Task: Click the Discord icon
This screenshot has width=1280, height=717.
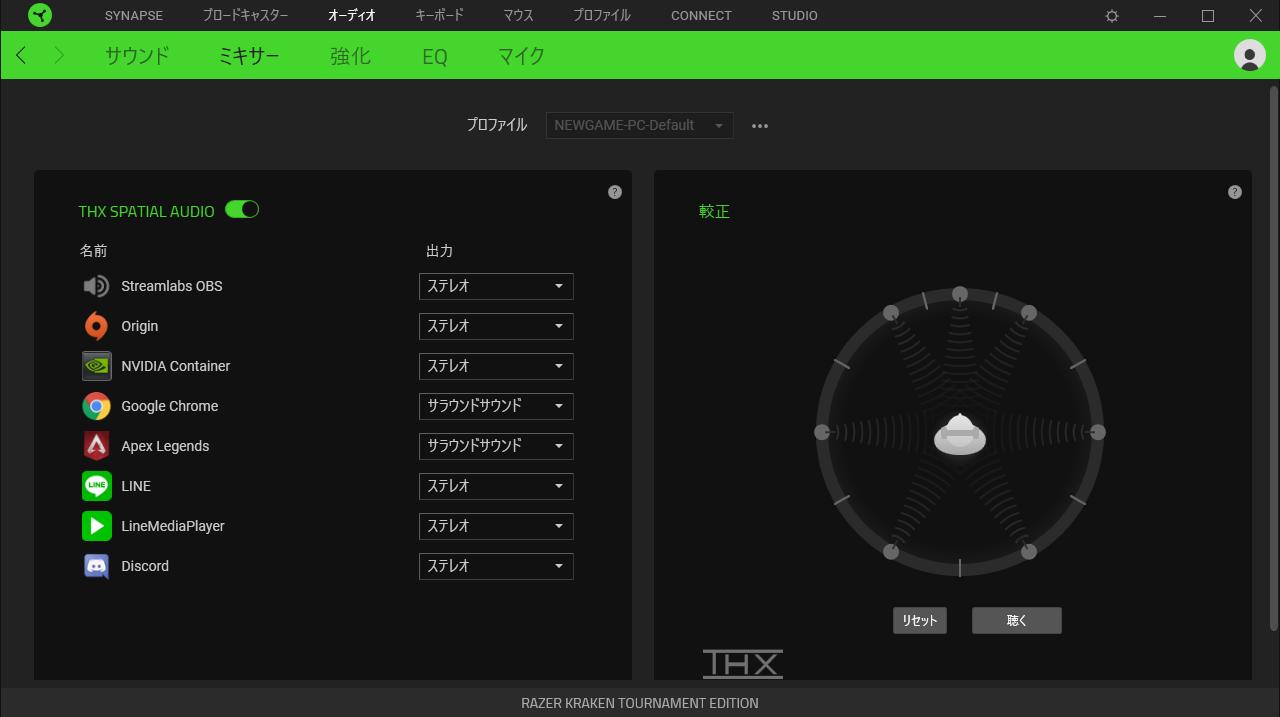Action: click(96, 566)
